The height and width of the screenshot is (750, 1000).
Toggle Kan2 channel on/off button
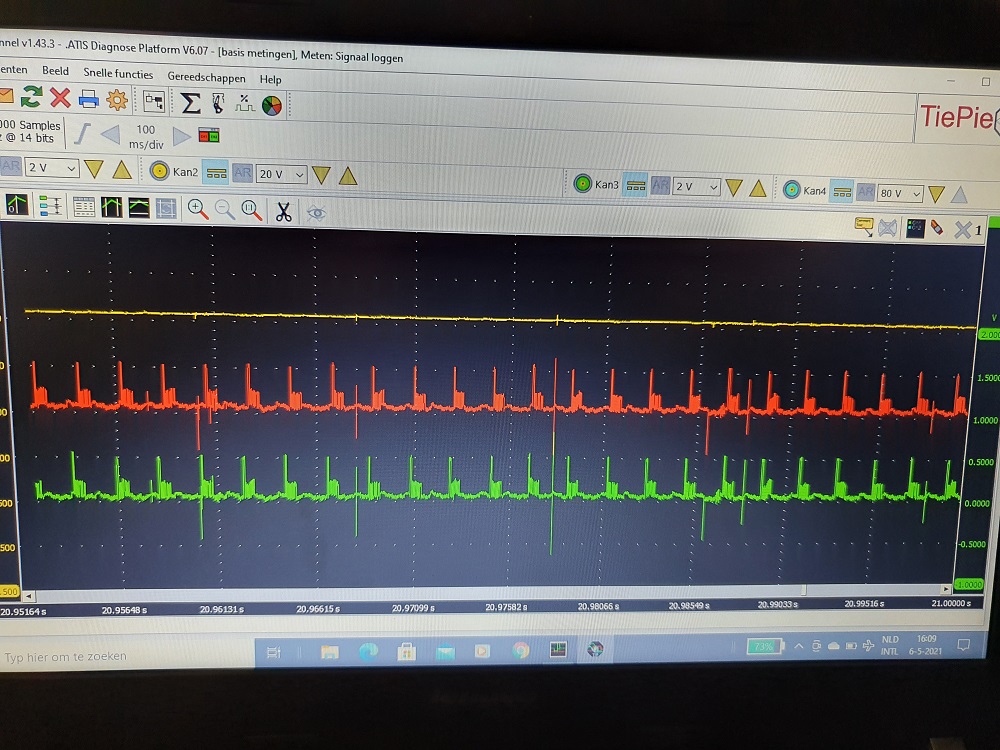[x=159, y=171]
